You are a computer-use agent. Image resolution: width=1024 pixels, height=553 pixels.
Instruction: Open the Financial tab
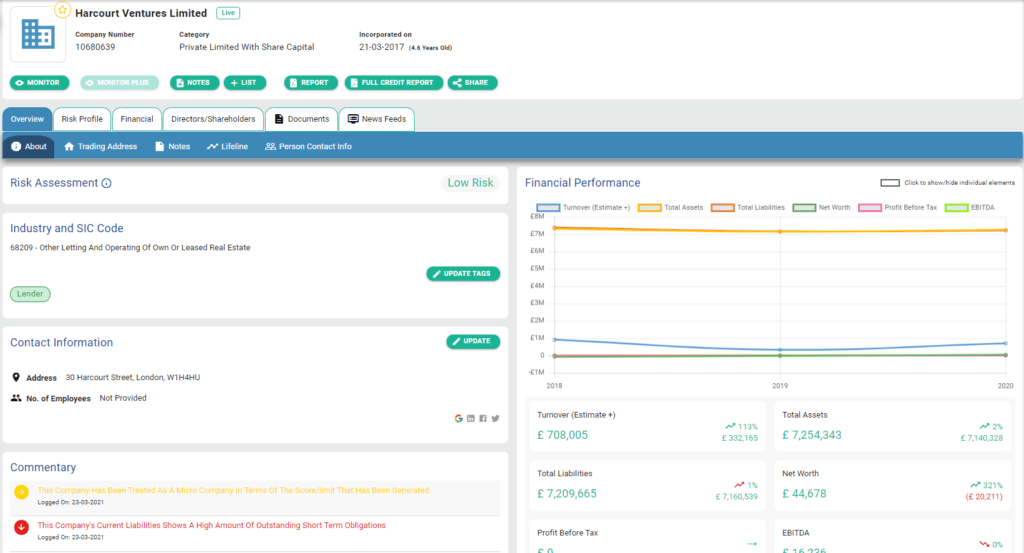coord(137,119)
